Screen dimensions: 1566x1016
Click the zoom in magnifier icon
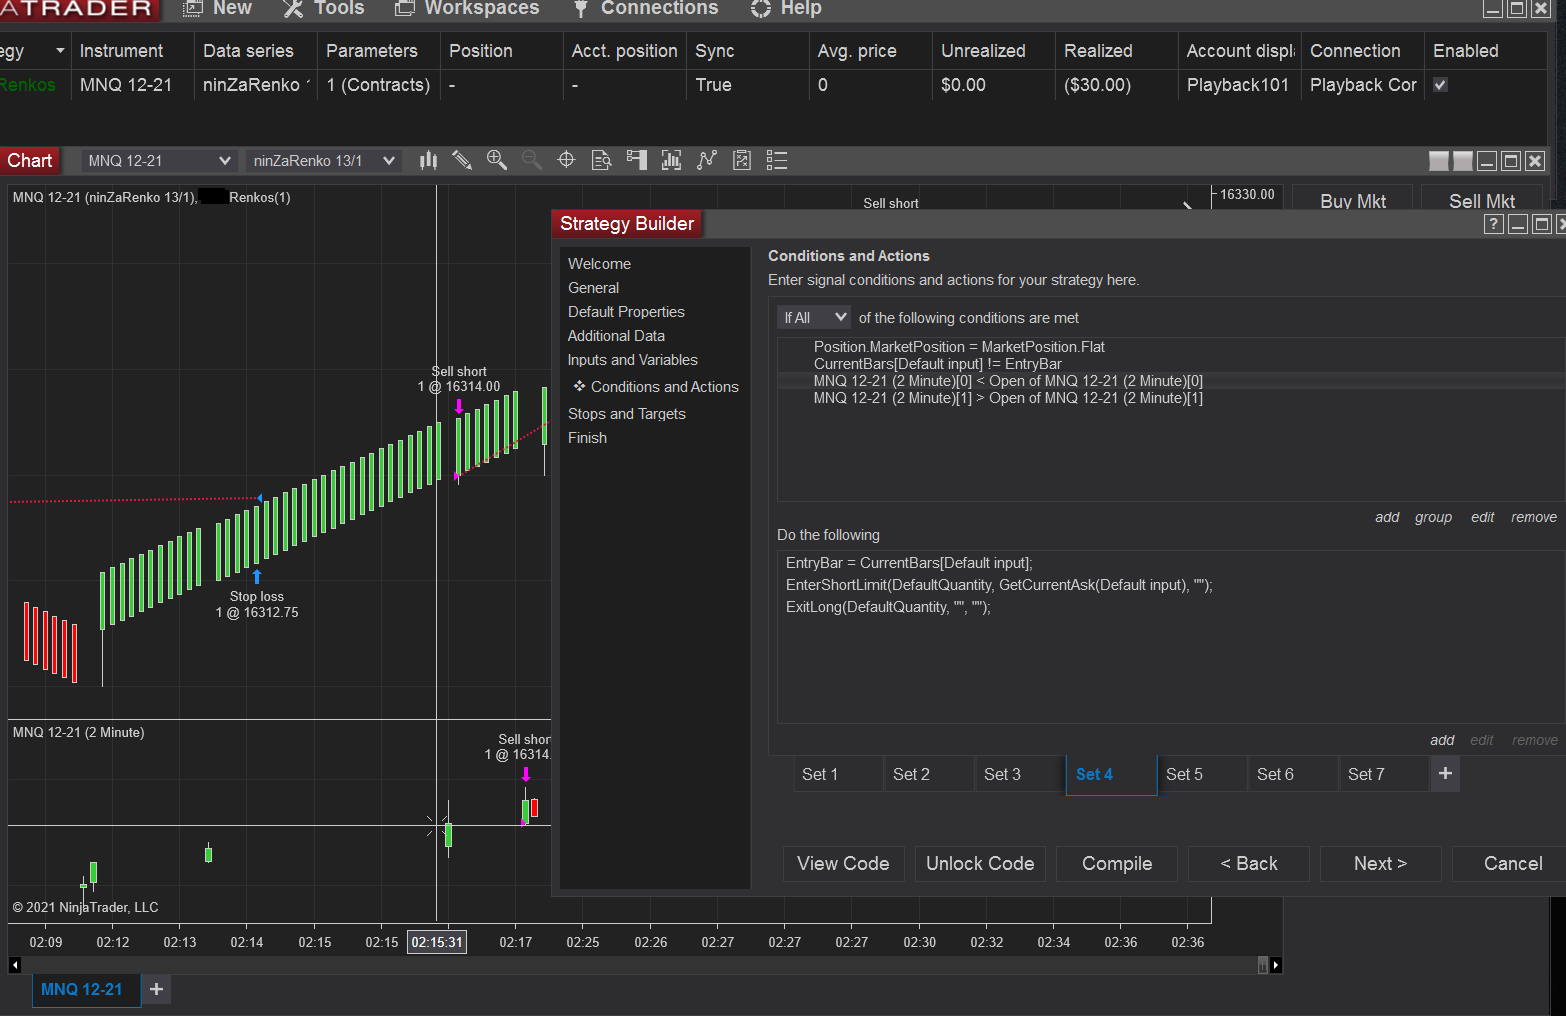tap(496, 160)
